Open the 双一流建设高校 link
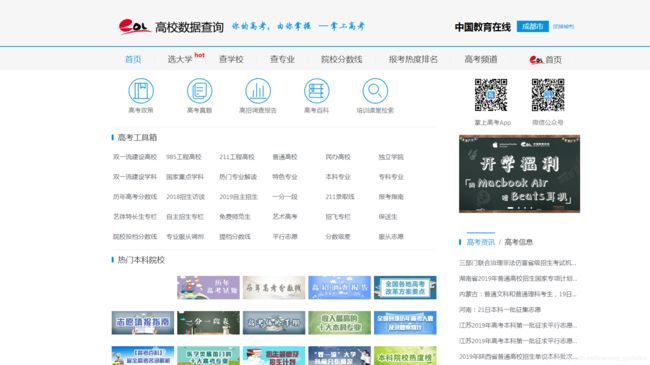The height and width of the screenshot is (365, 650). tap(135, 157)
